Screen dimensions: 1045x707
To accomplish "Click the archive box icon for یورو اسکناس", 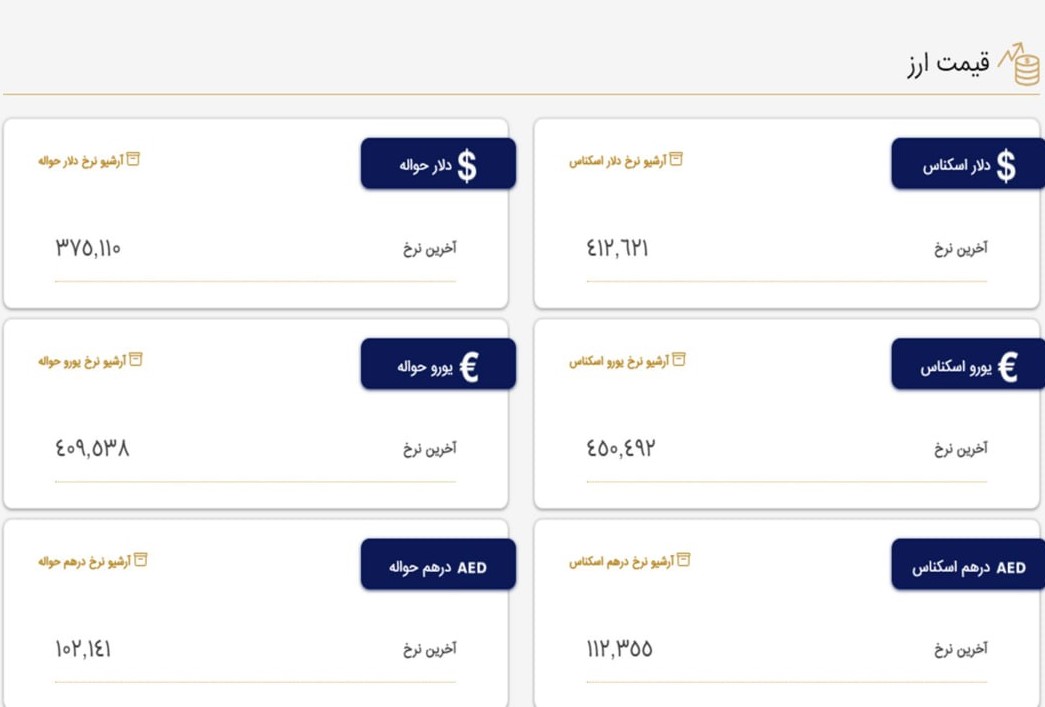I will coord(678,360).
